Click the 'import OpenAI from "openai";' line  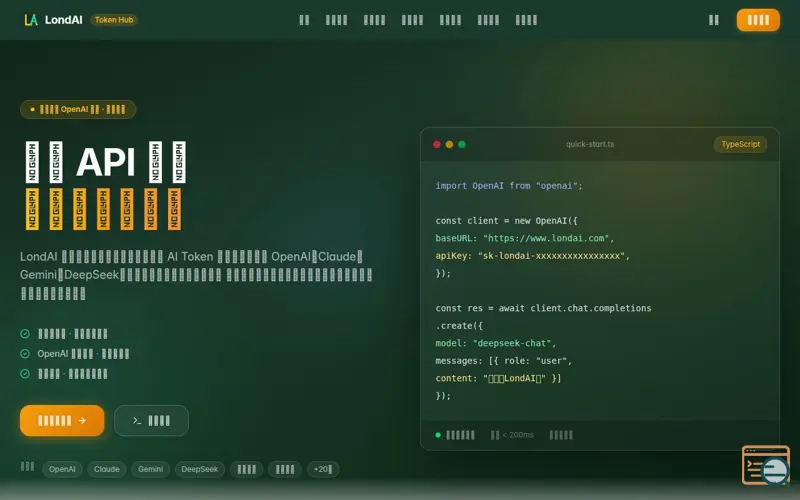[x=509, y=186]
